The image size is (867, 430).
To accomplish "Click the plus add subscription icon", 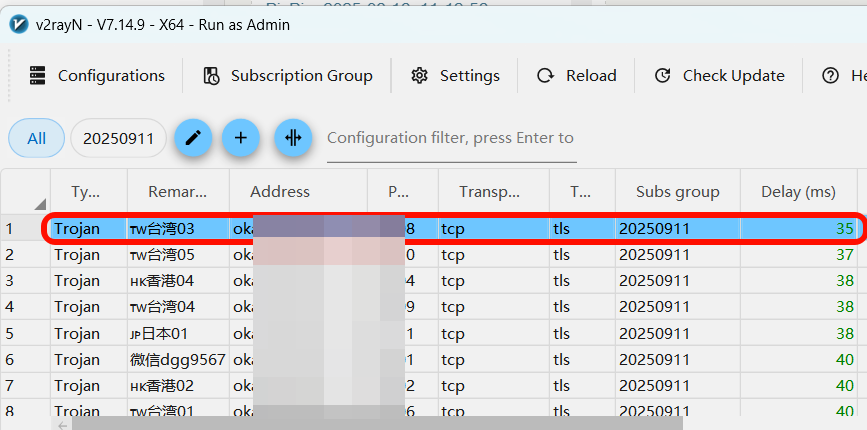I will click(x=241, y=138).
